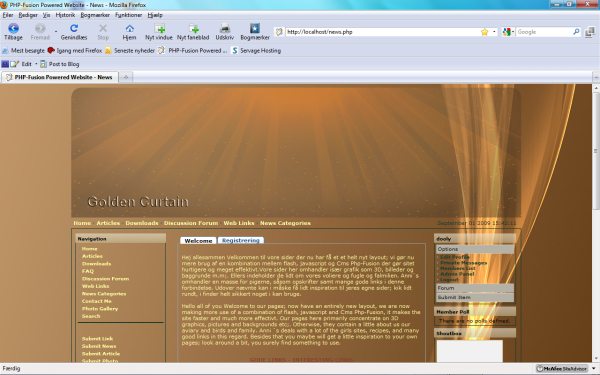Screen dimensions: 600x375
Task: Switch to the Registrering tab
Action: (241, 240)
